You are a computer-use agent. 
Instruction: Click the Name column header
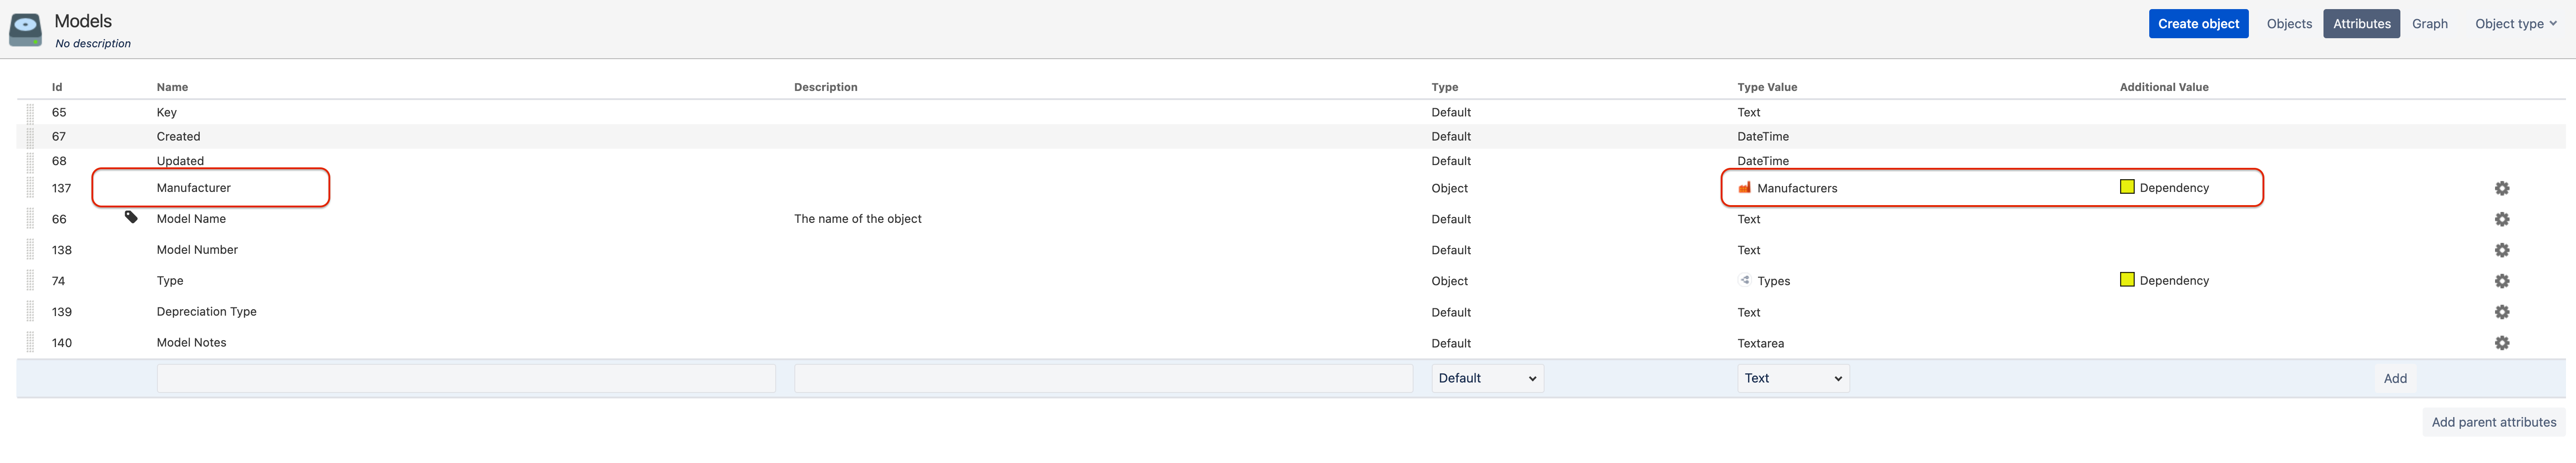point(172,87)
